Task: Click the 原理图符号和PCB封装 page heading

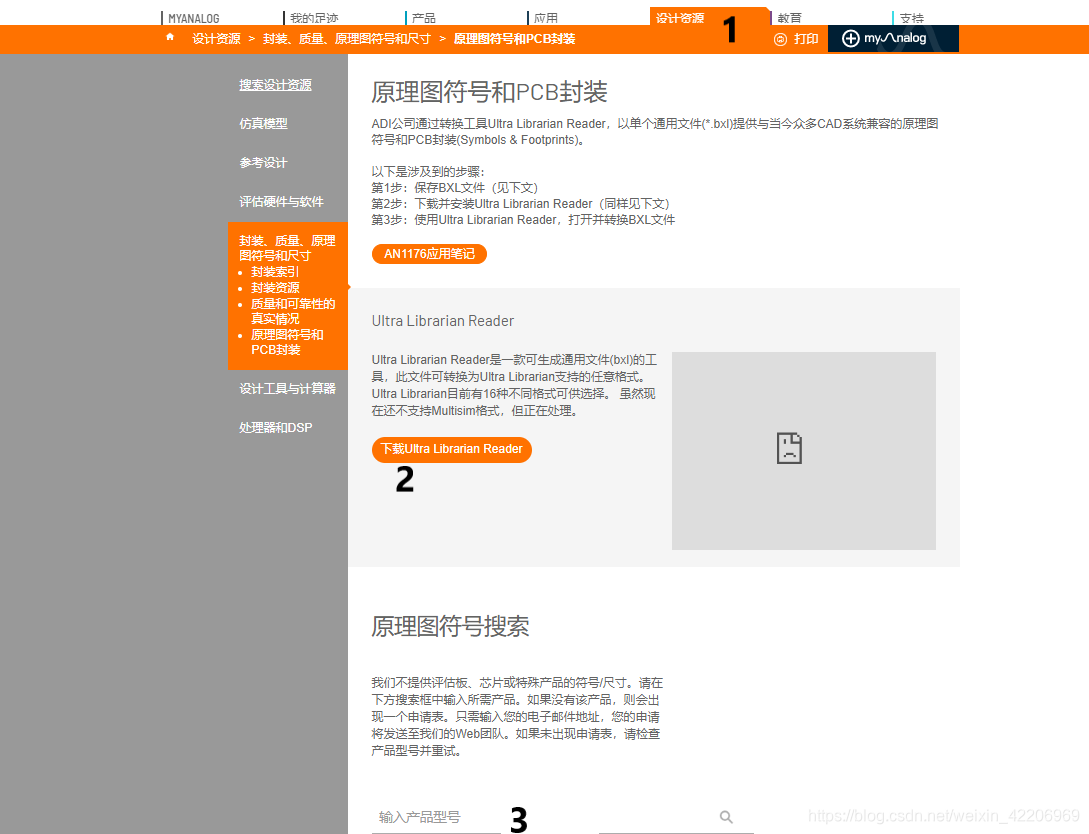Action: [x=489, y=92]
